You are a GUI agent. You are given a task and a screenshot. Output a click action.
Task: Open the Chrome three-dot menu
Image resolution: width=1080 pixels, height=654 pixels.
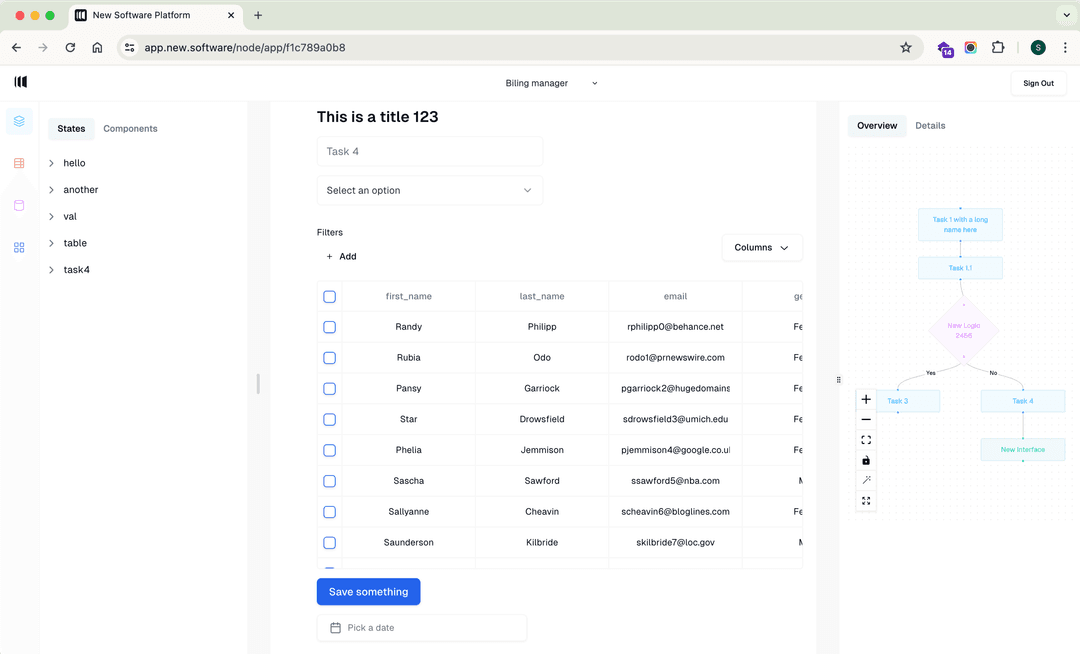coord(1065,48)
